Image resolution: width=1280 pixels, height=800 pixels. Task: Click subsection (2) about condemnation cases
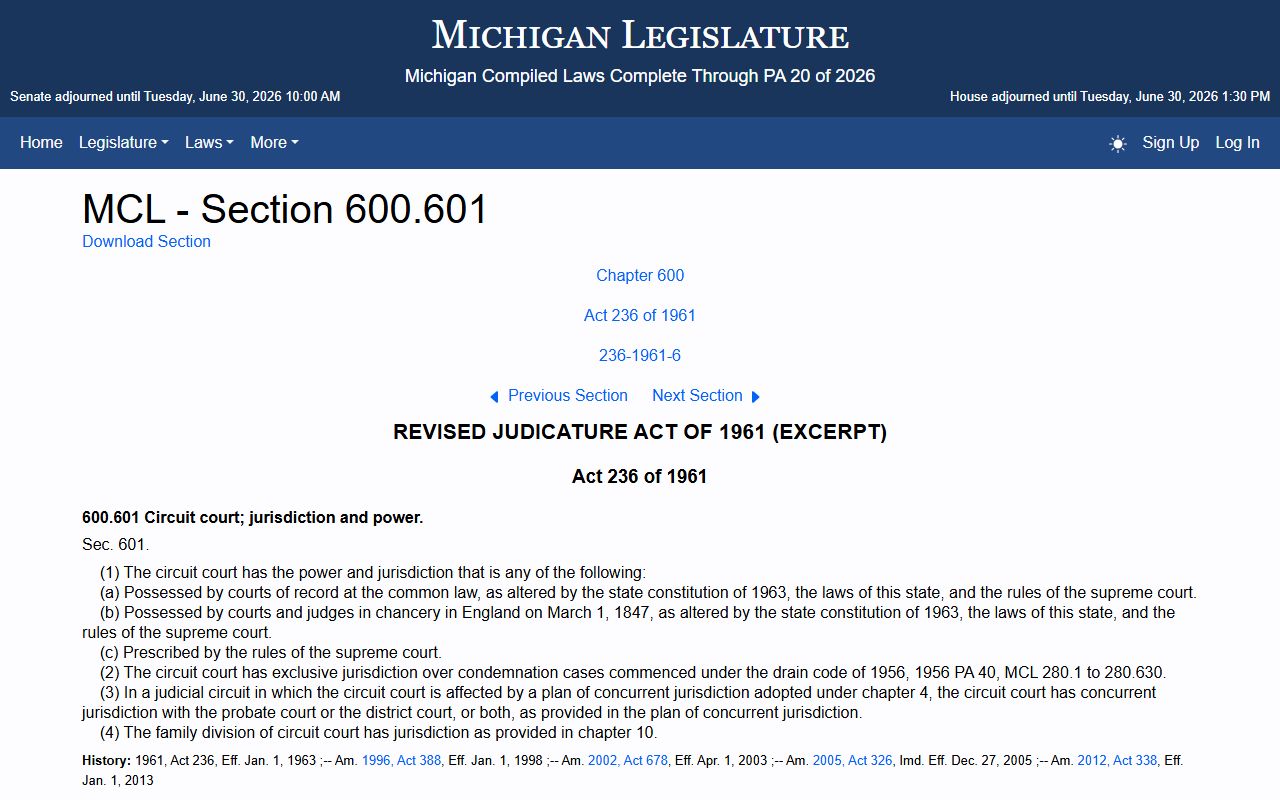point(633,673)
